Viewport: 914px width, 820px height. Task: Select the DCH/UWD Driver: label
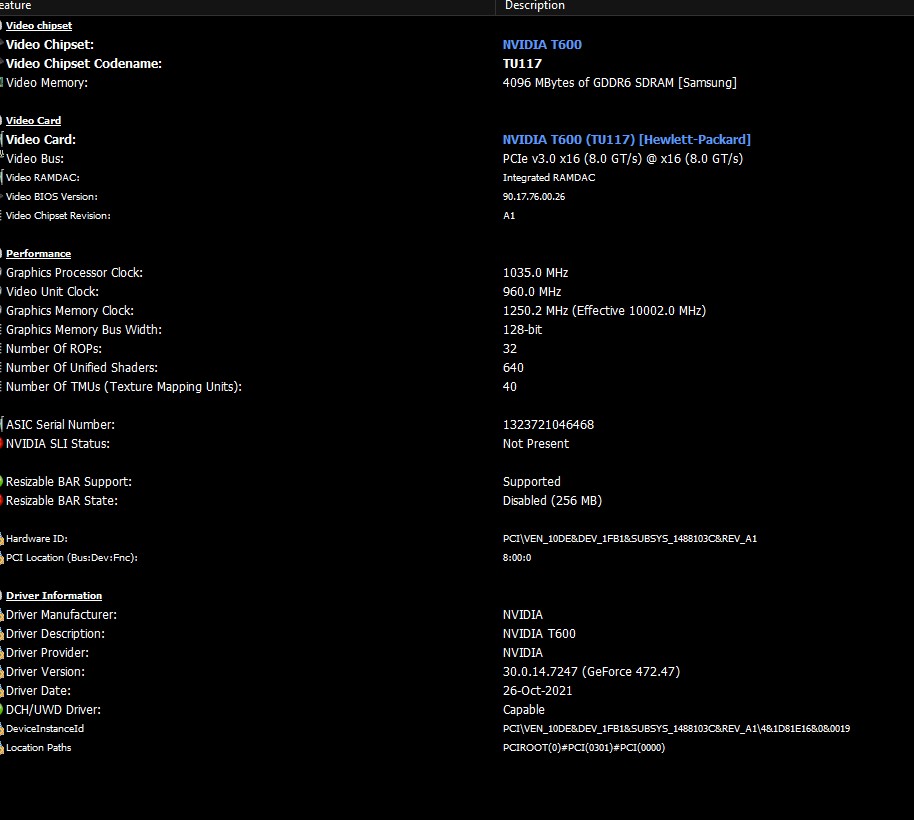coord(53,710)
